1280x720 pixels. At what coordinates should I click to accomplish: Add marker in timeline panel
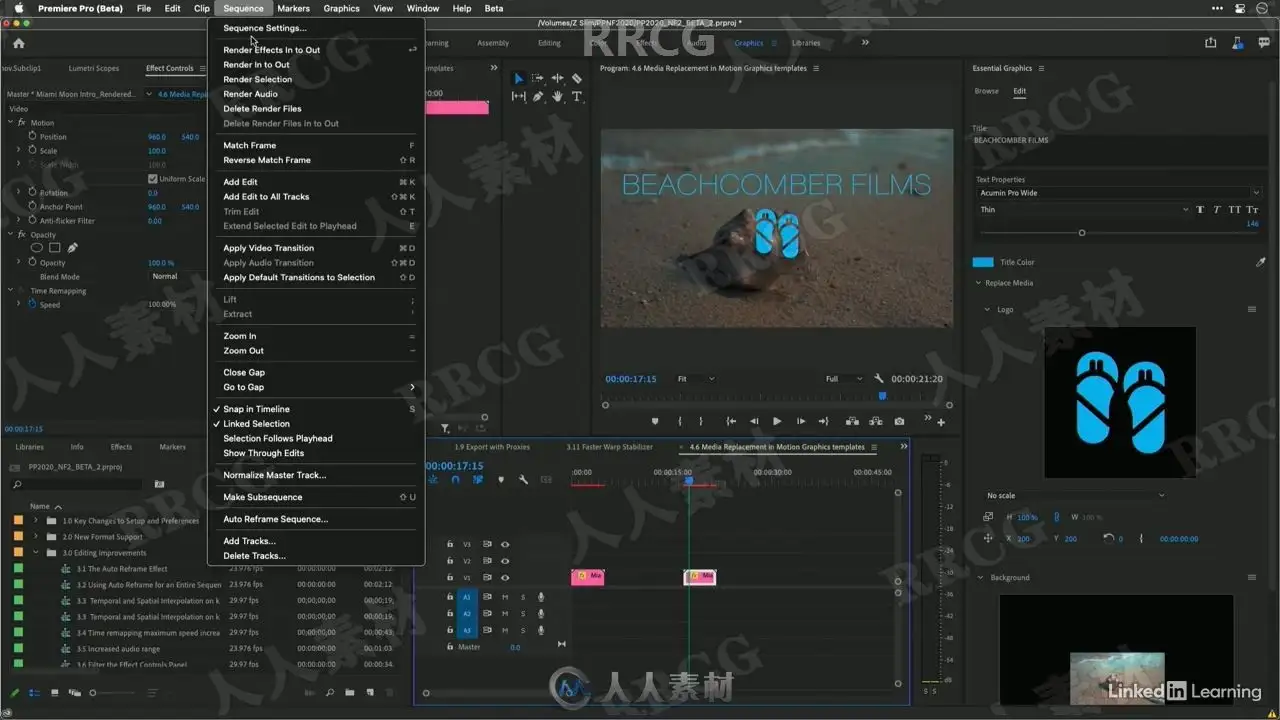[x=501, y=479]
